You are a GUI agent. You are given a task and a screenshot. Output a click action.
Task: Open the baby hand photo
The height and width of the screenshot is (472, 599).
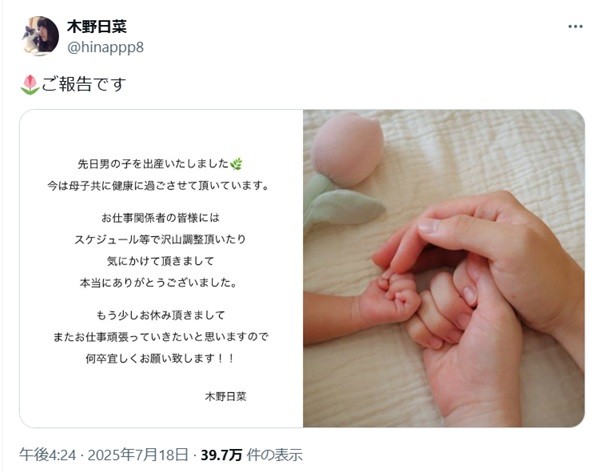444,268
